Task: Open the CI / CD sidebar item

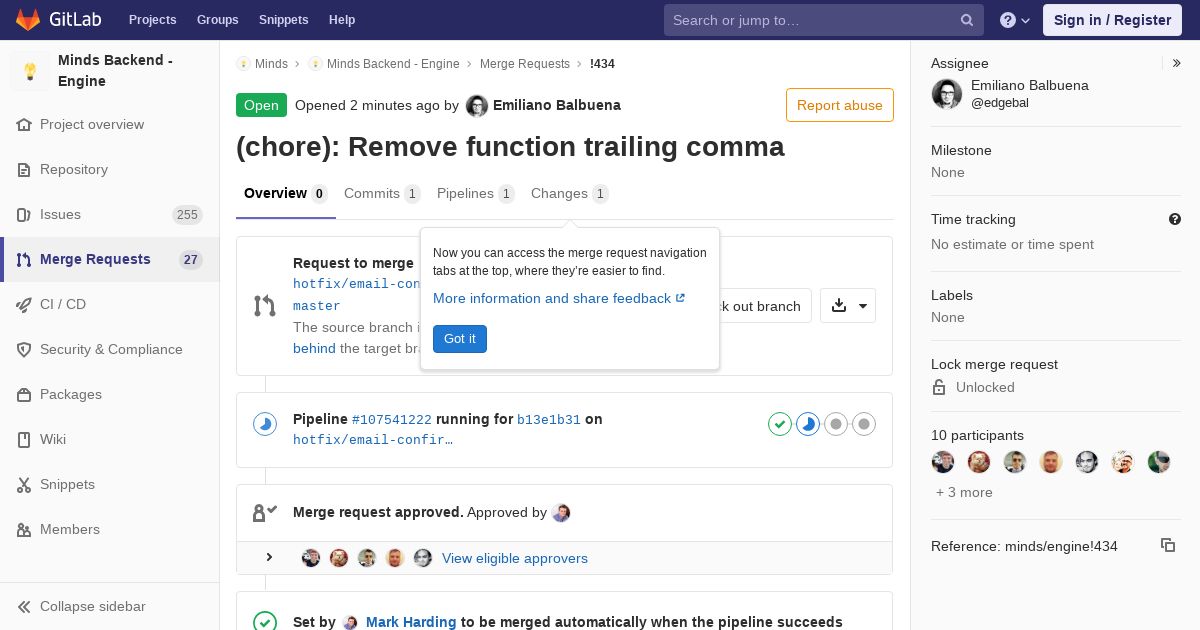Action: tap(62, 304)
